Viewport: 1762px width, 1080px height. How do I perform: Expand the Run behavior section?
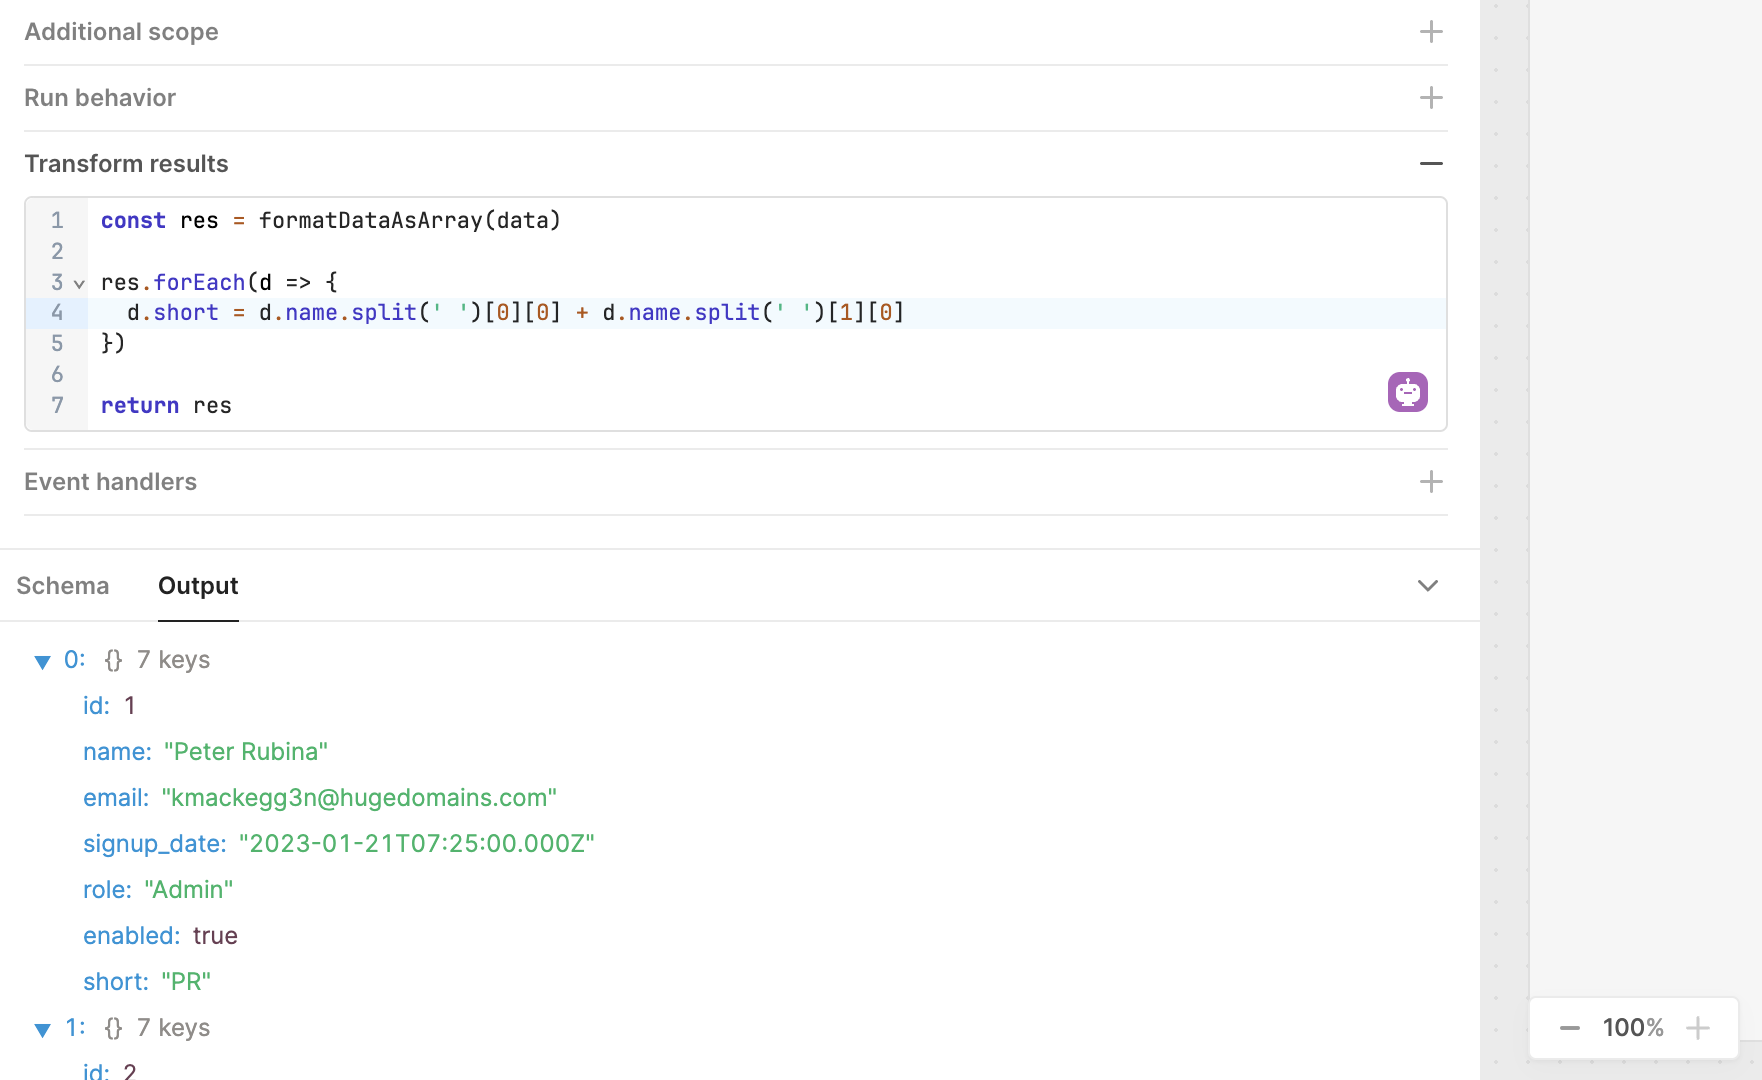point(1431,98)
